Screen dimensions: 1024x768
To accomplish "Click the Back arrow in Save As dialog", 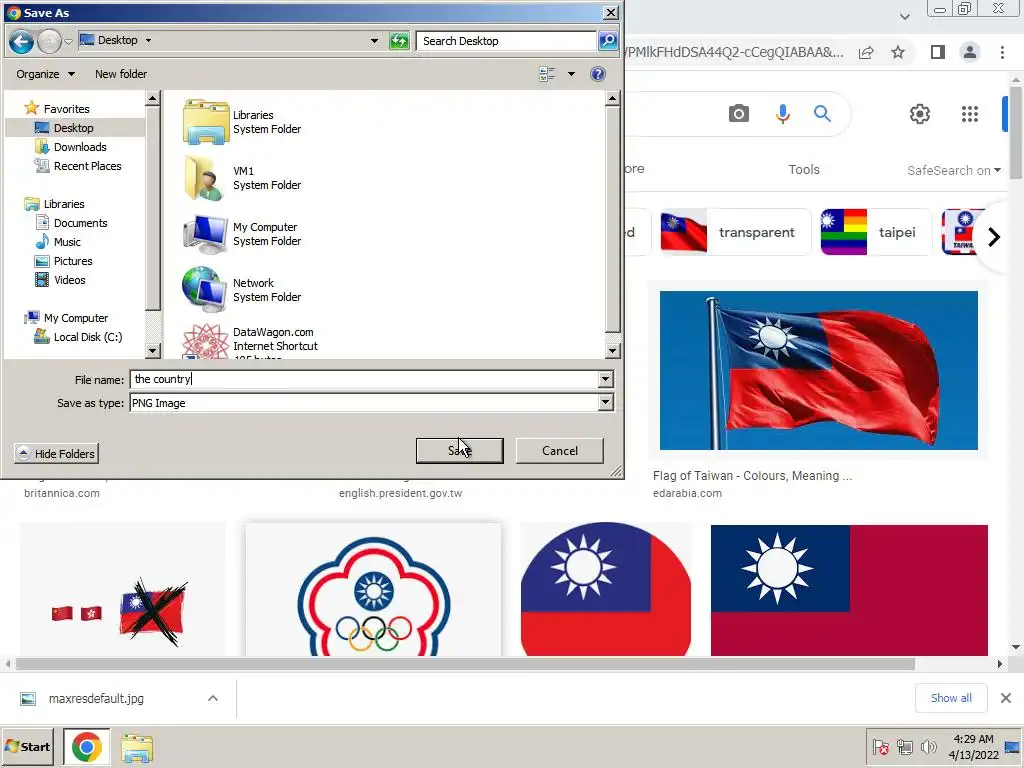I will click(21, 42).
